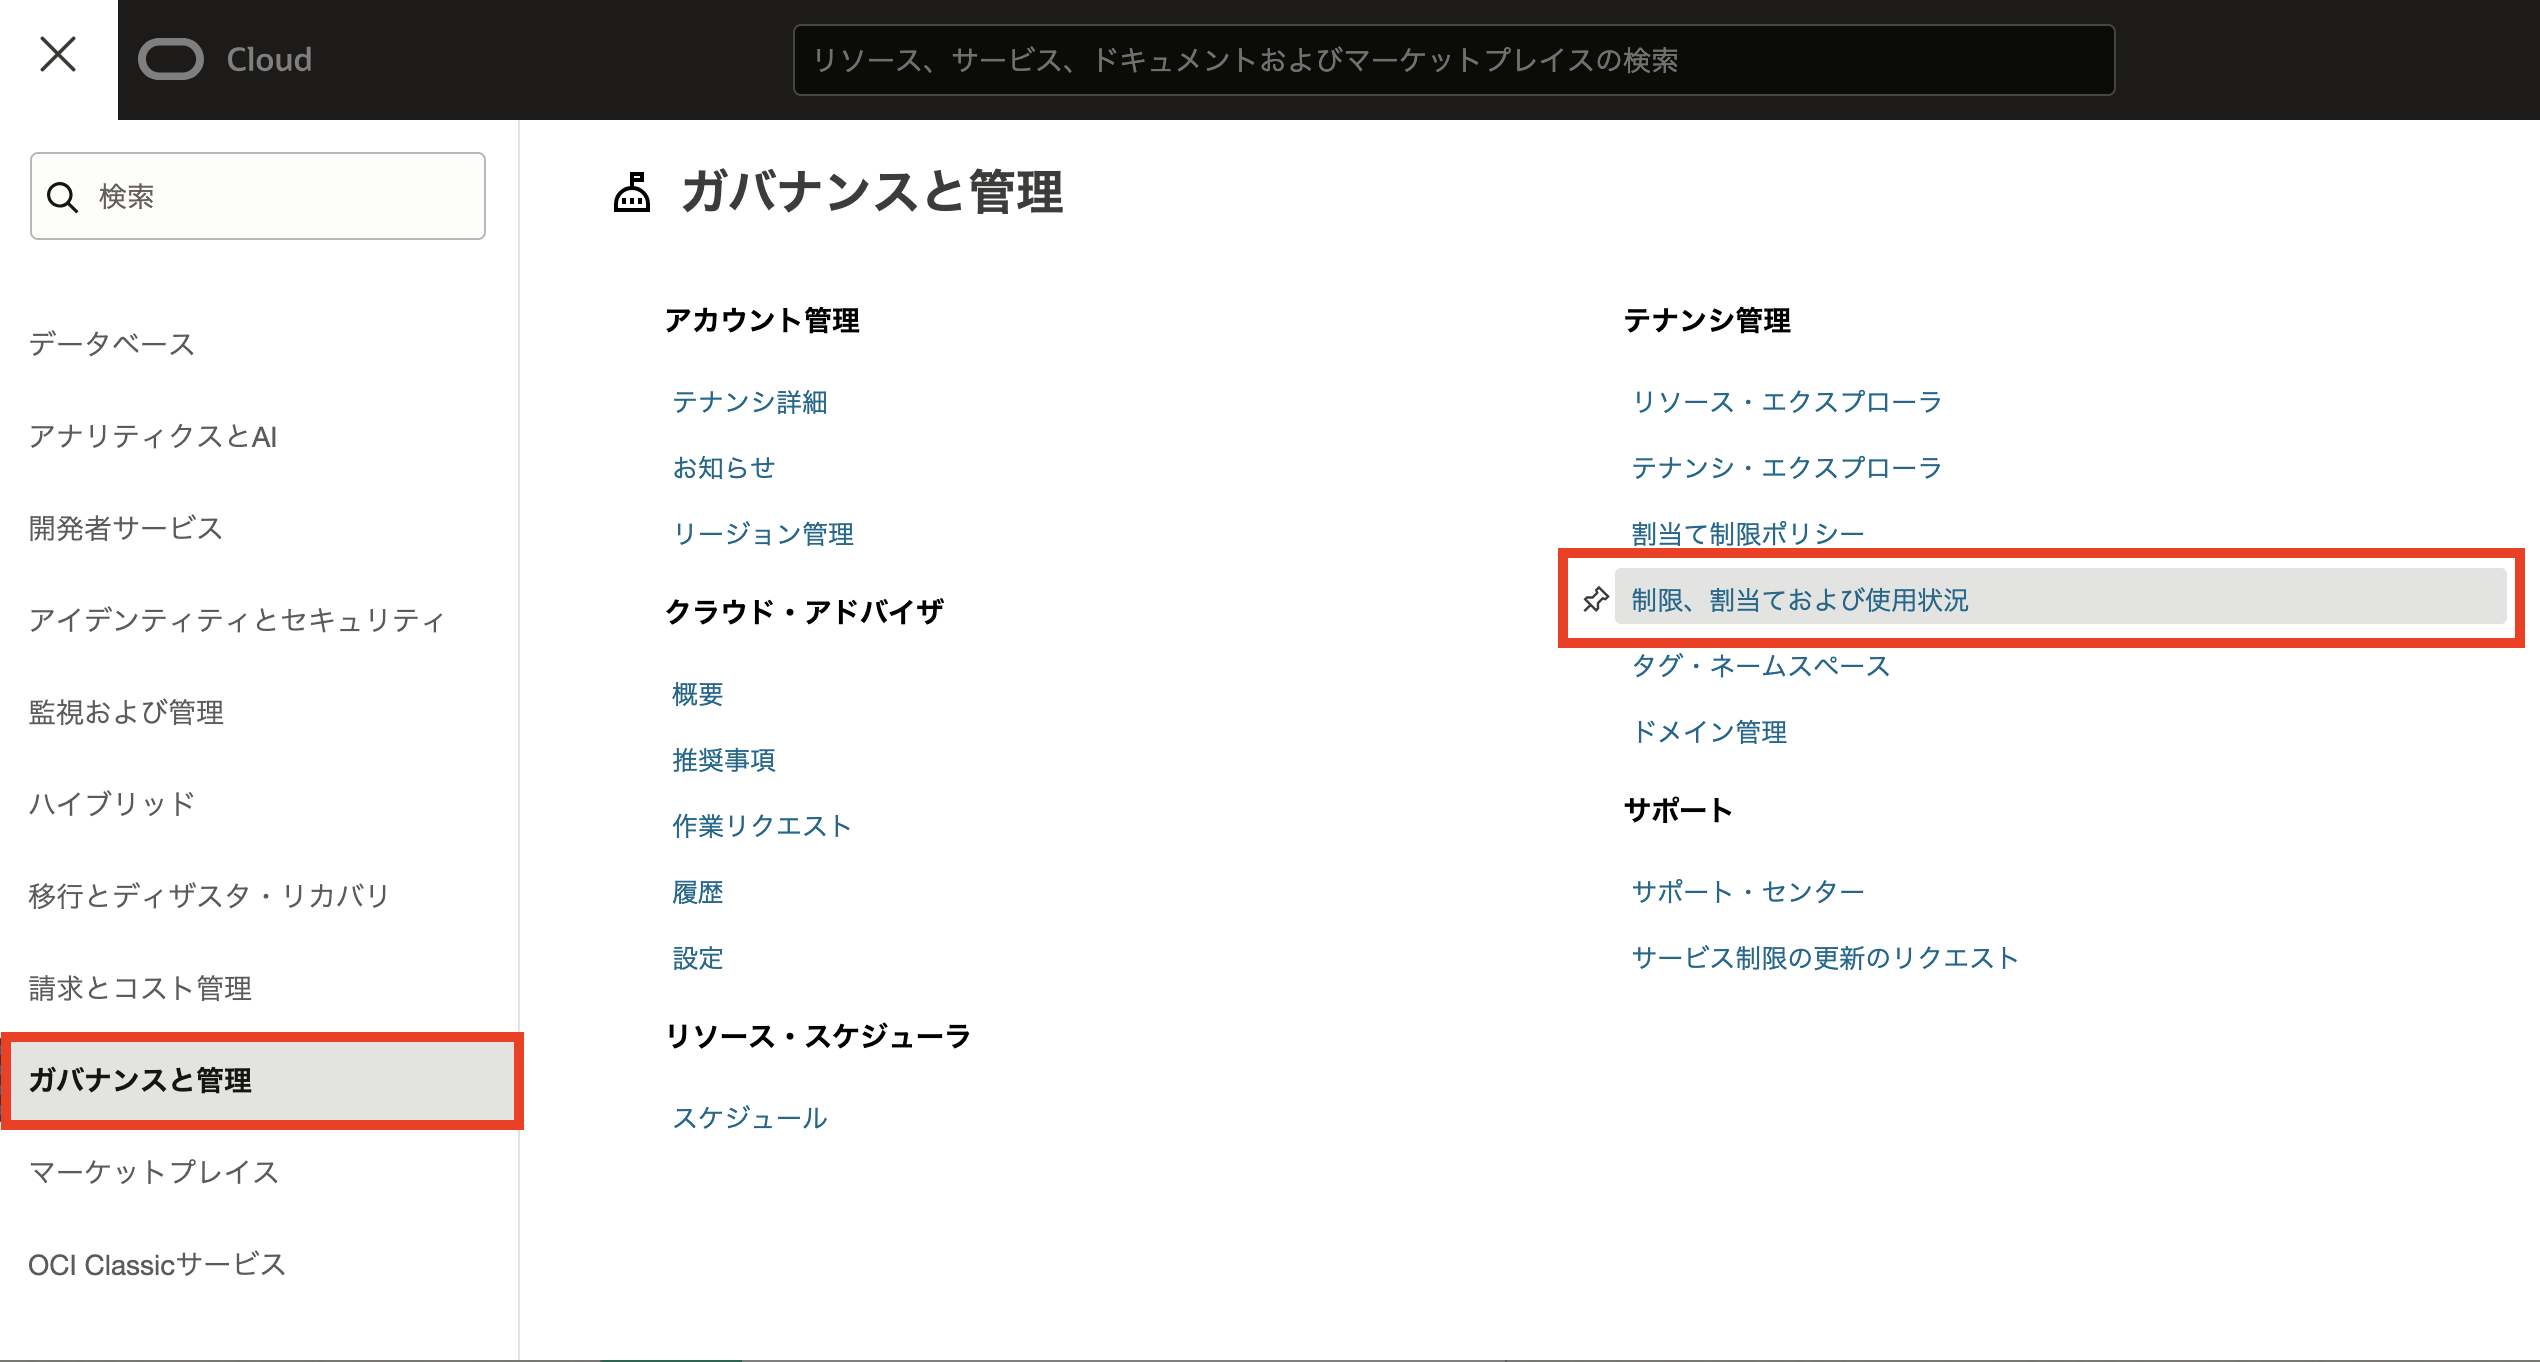
Task: Select データベース in the sidebar
Action: pyautogui.click(x=112, y=344)
